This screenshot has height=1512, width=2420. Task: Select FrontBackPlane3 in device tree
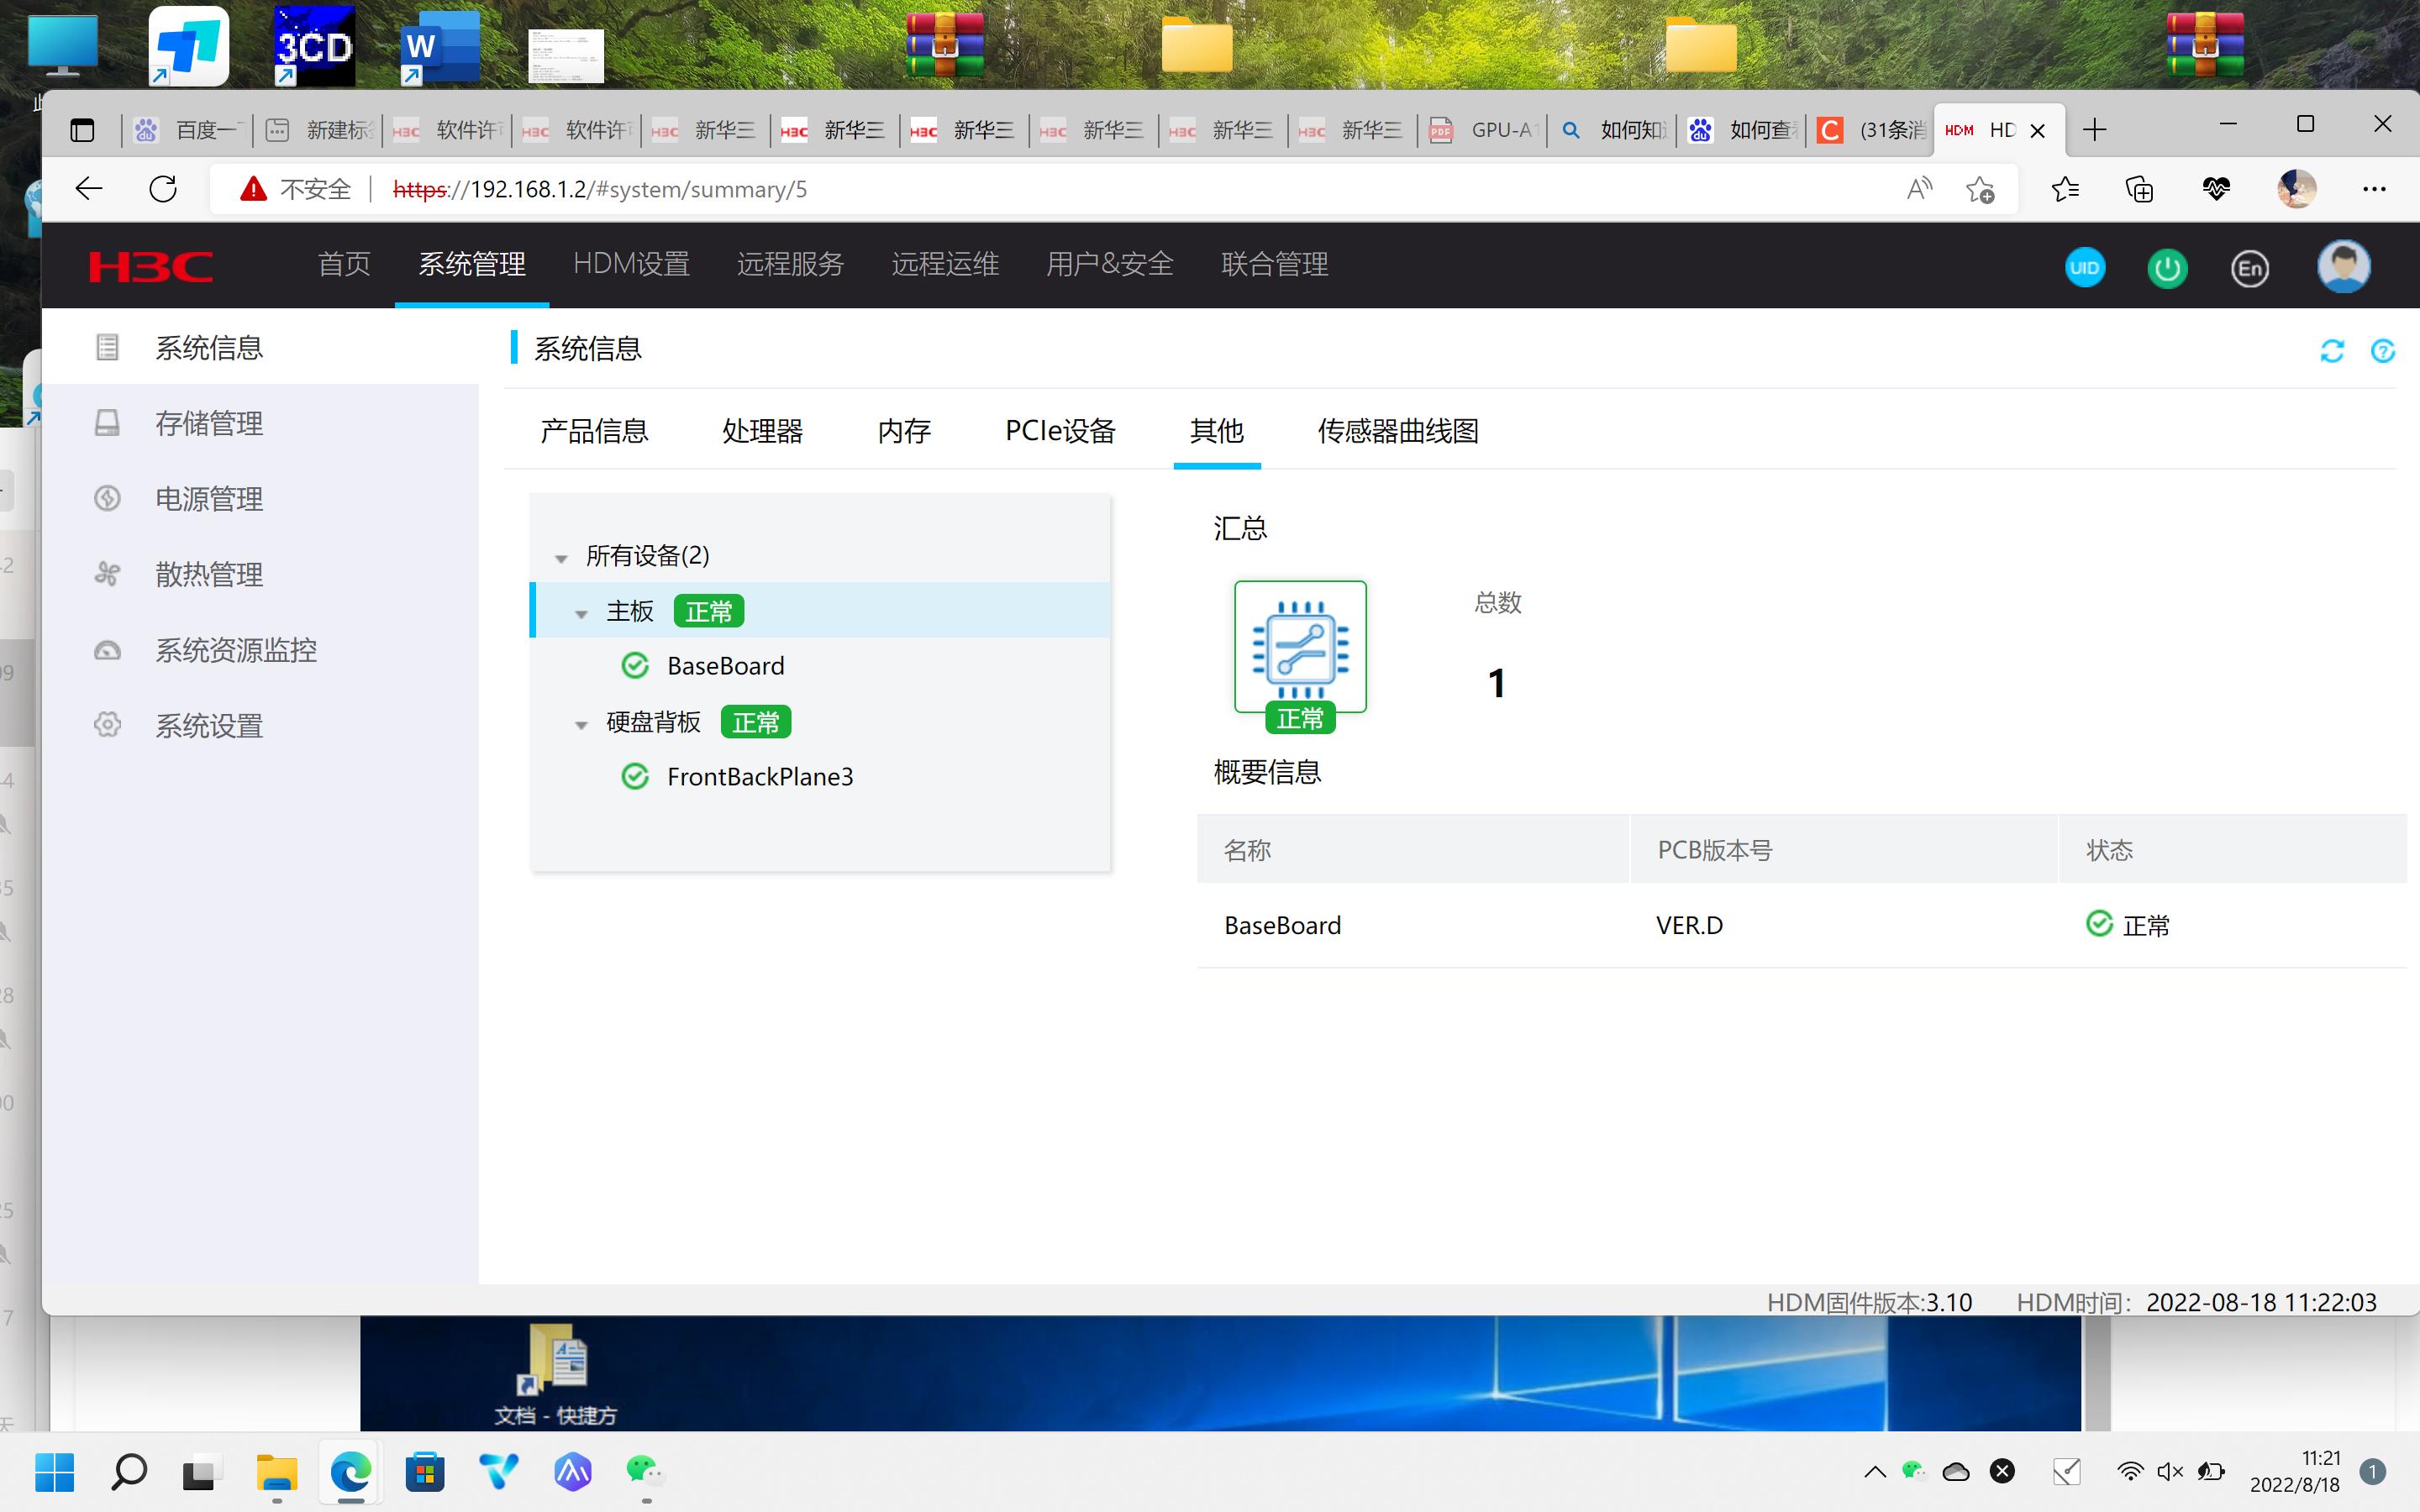tap(759, 776)
